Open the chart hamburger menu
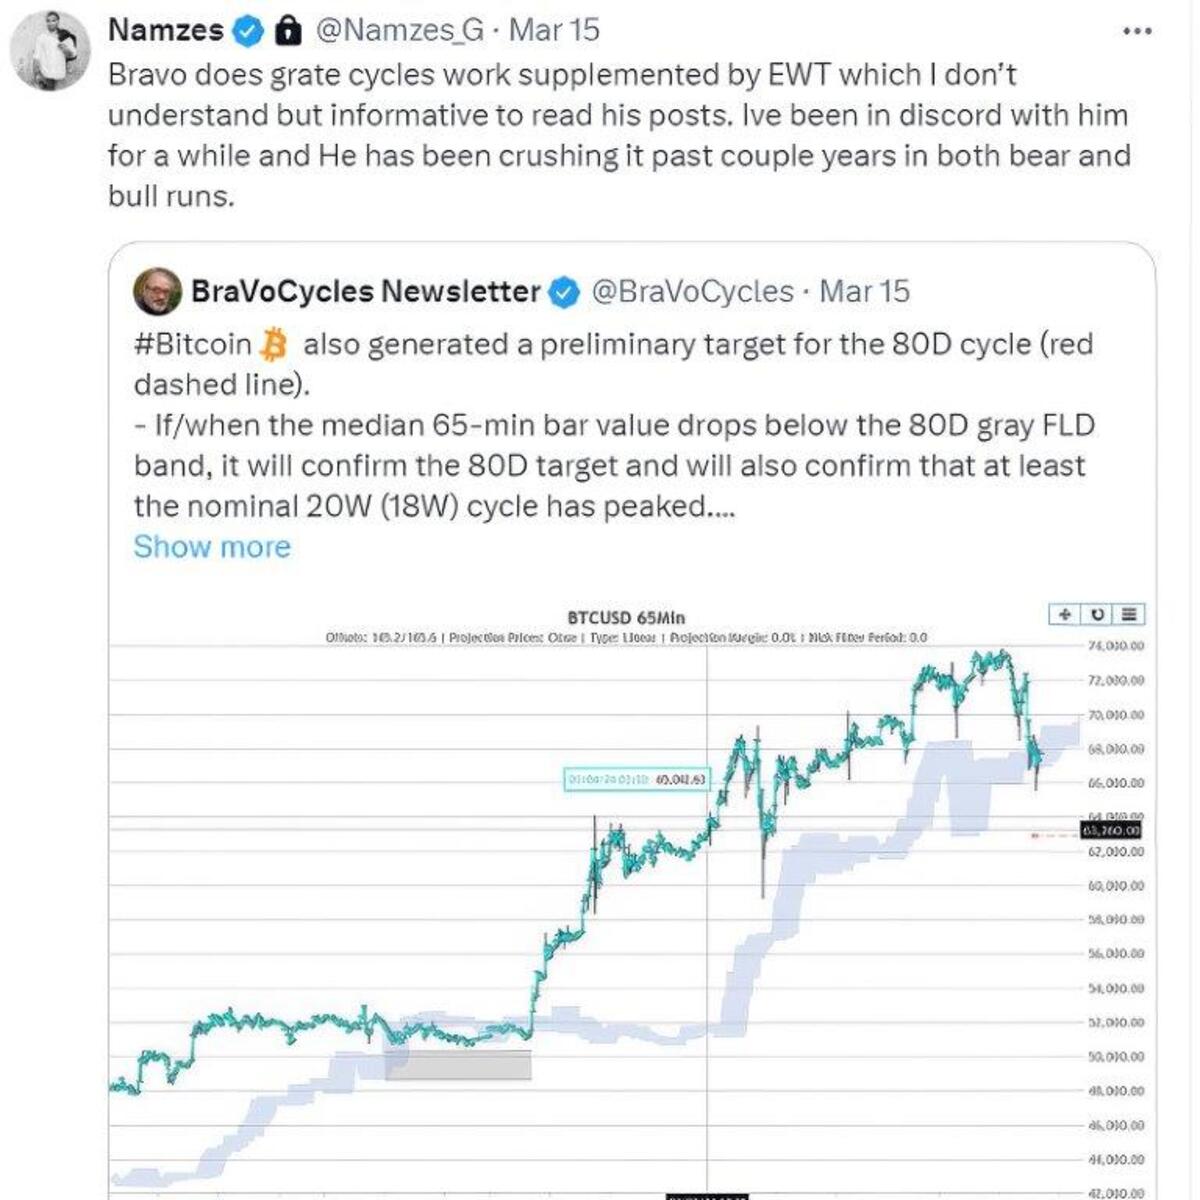 (x=1129, y=614)
